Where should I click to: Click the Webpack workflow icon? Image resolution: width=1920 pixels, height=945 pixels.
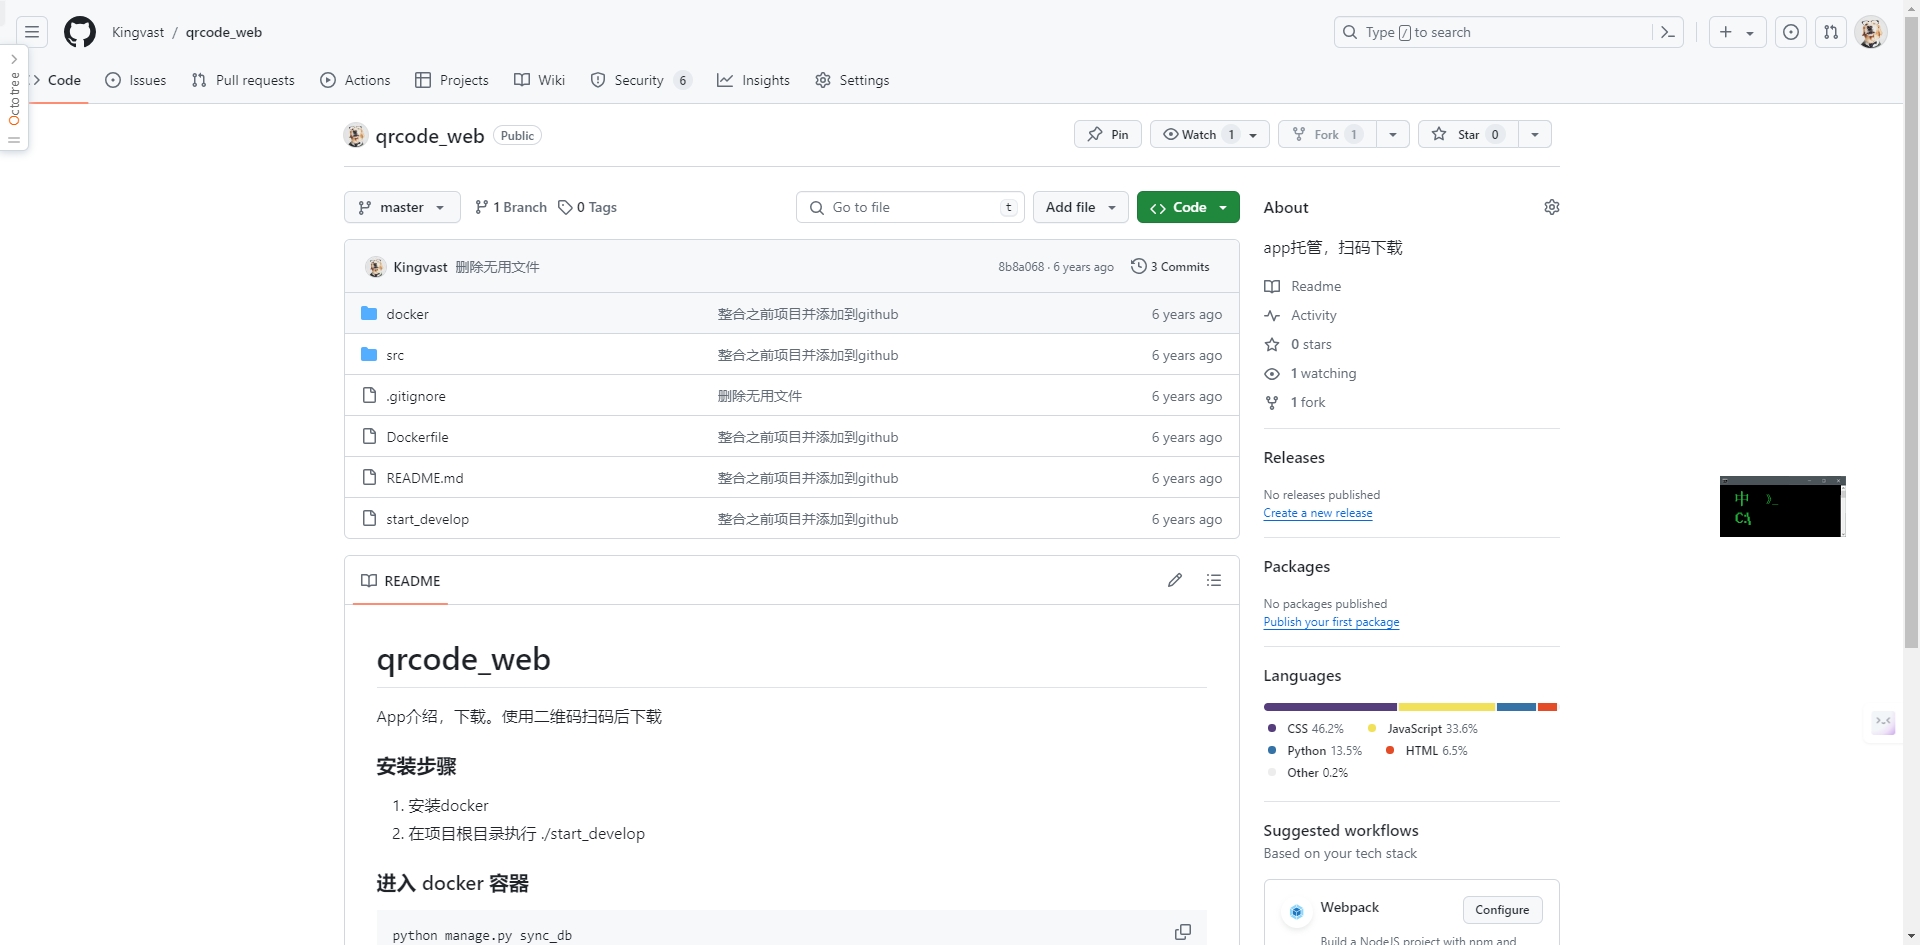pos(1296,911)
